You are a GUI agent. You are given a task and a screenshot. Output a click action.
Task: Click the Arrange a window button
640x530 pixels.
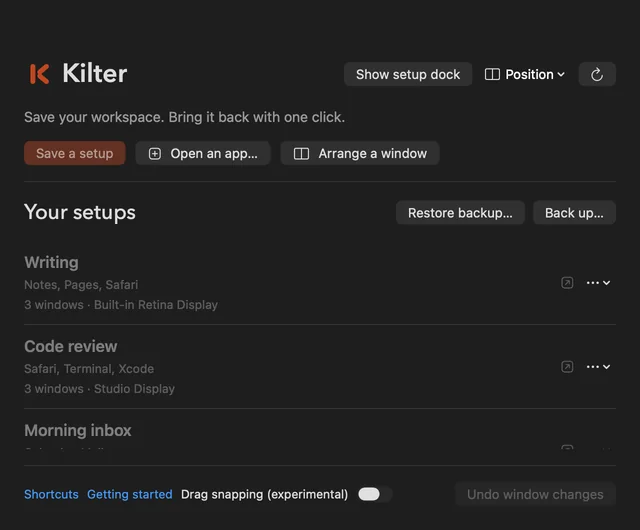[x=360, y=154]
